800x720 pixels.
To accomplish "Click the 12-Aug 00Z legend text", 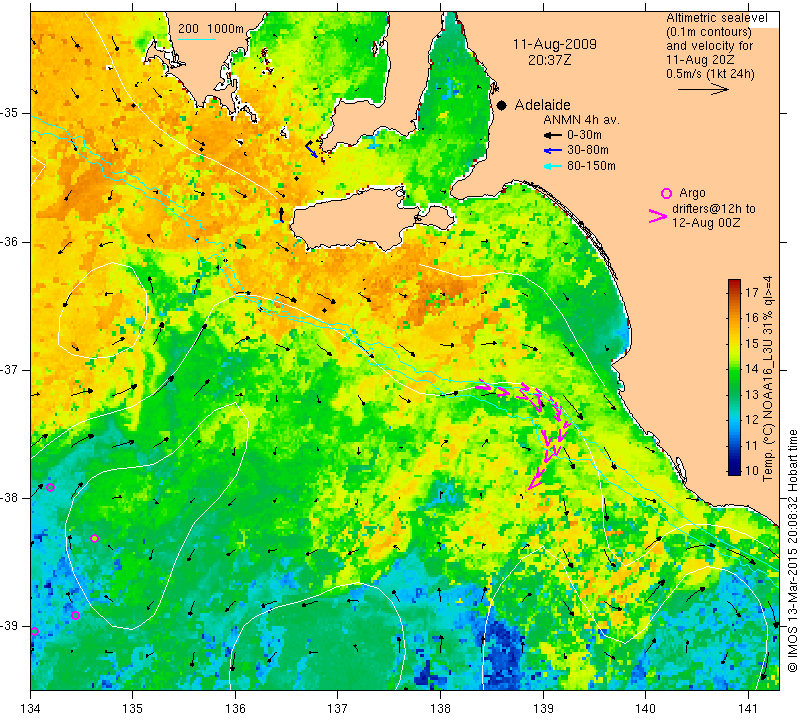I will pos(706,223).
